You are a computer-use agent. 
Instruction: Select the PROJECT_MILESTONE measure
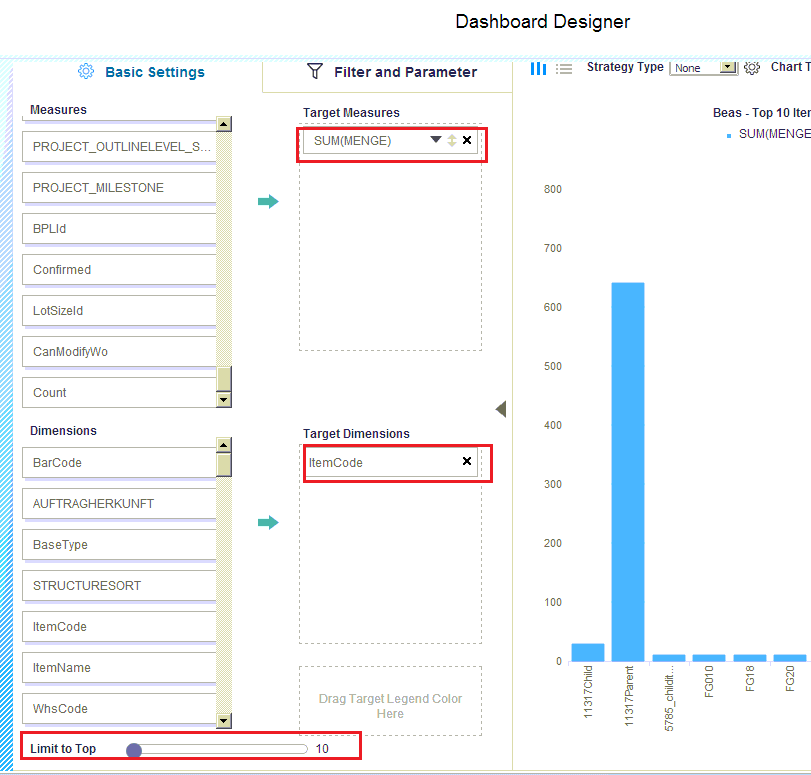click(x=119, y=188)
